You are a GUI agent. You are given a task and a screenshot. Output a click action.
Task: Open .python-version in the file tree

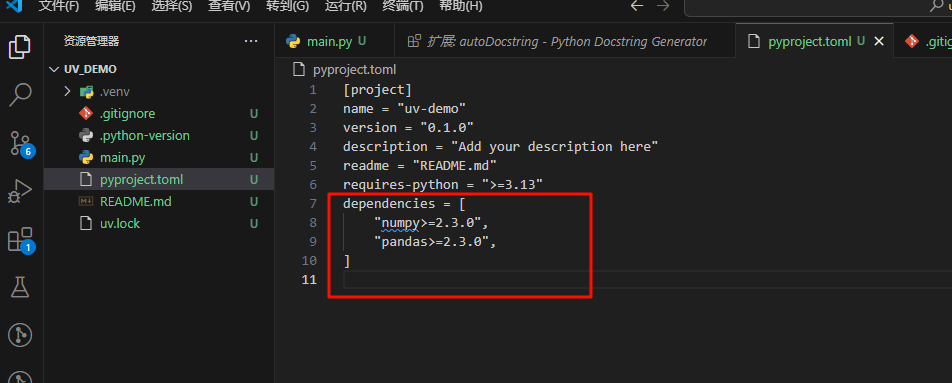tap(159, 135)
